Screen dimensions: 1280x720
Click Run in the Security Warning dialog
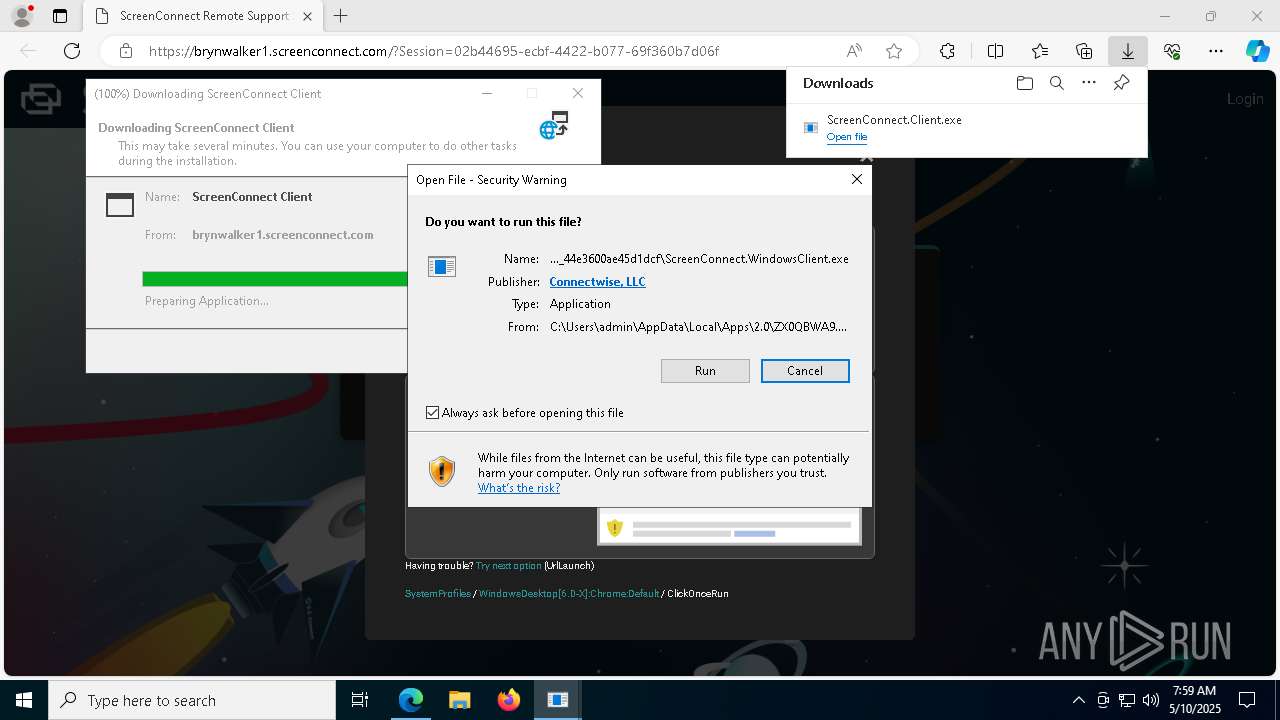[705, 371]
